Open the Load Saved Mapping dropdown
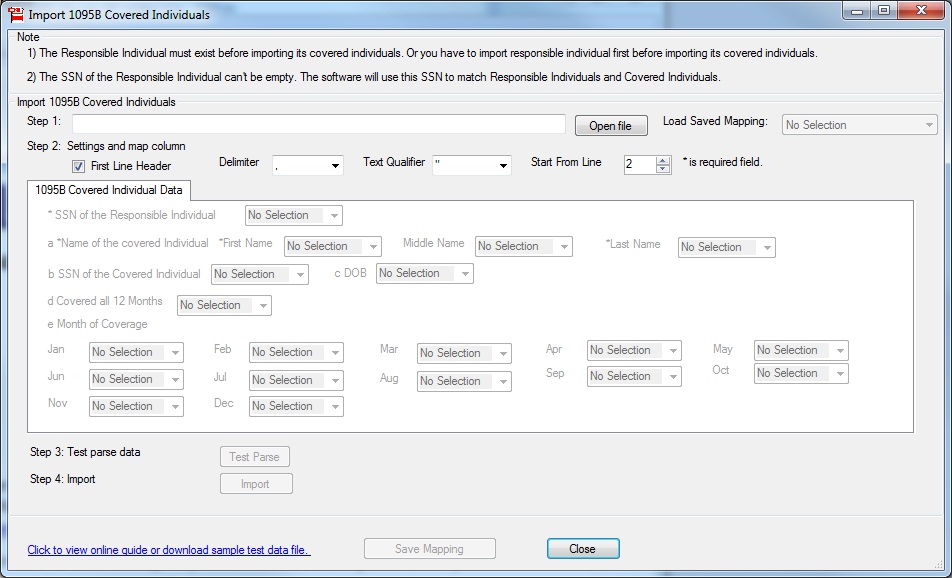This screenshot has height=578, width=952. point(859,125)
